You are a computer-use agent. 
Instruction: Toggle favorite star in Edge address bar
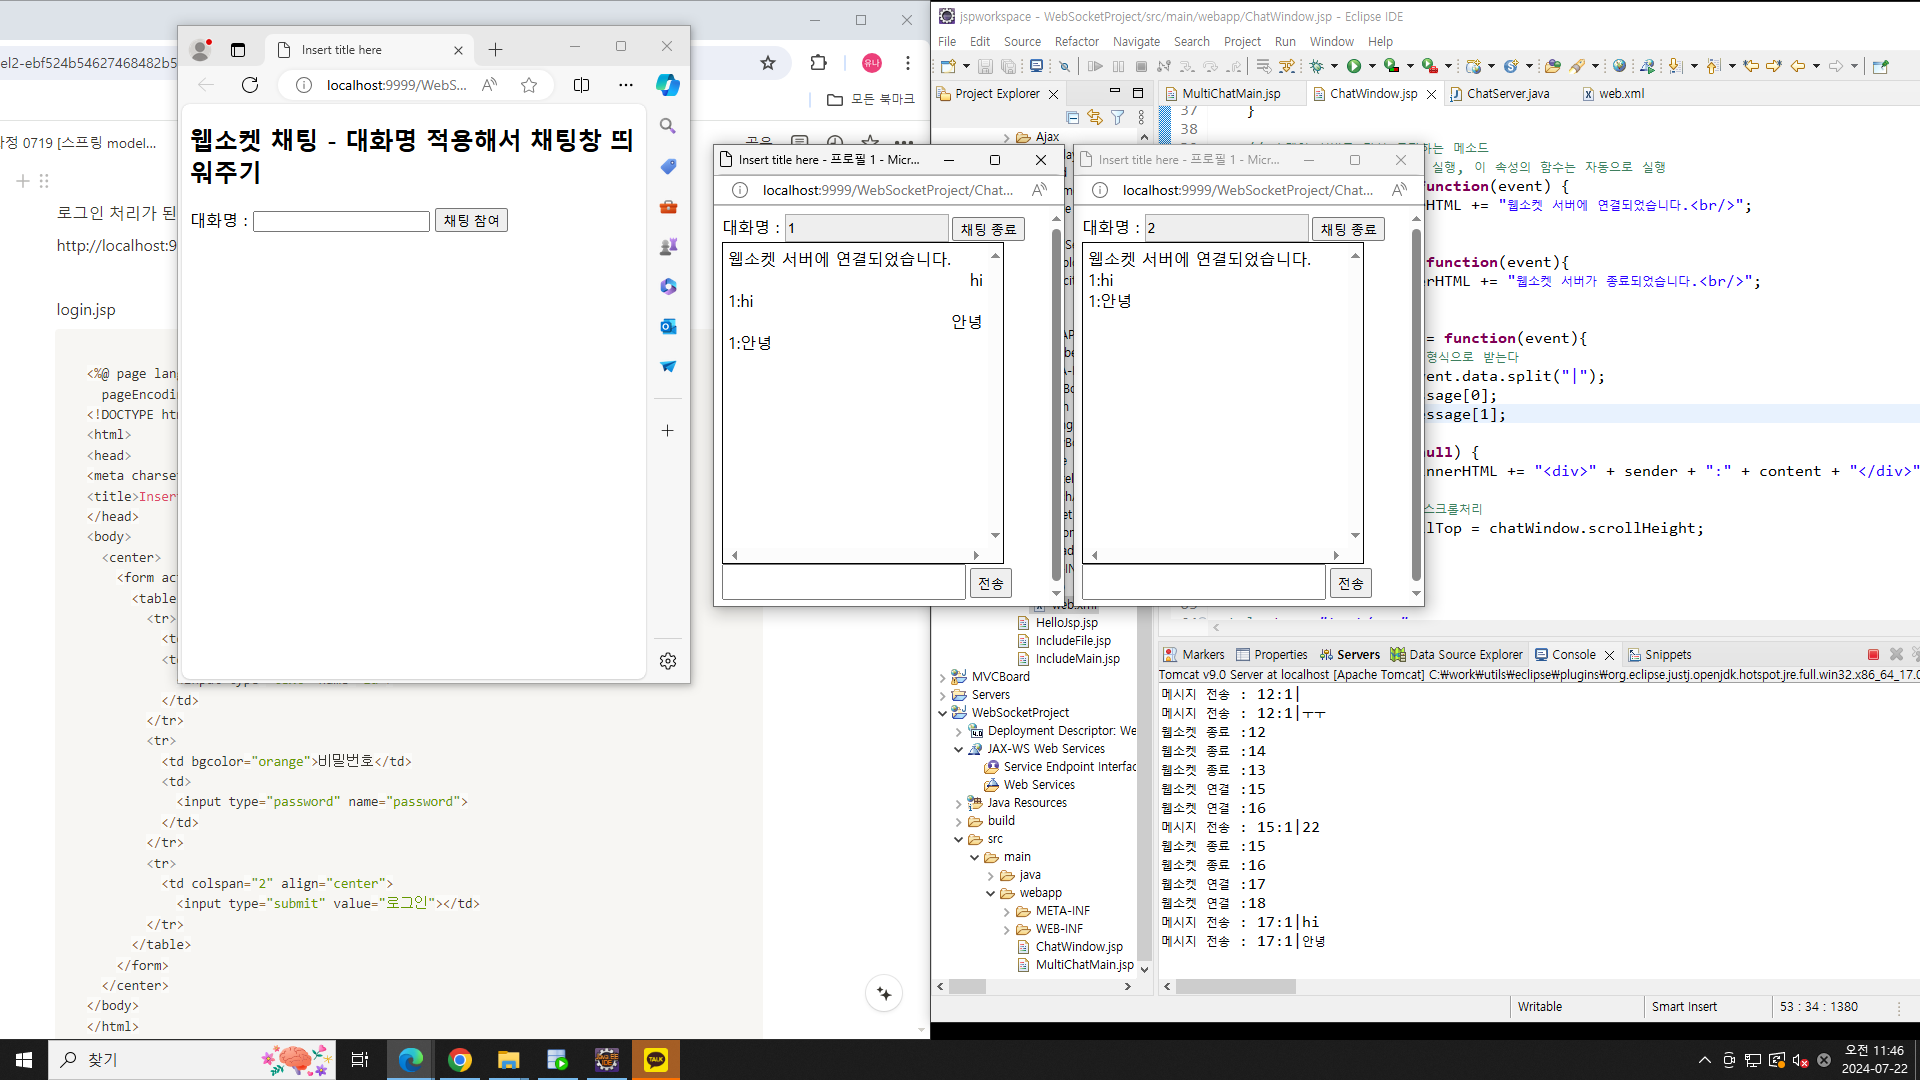point(529,85)
